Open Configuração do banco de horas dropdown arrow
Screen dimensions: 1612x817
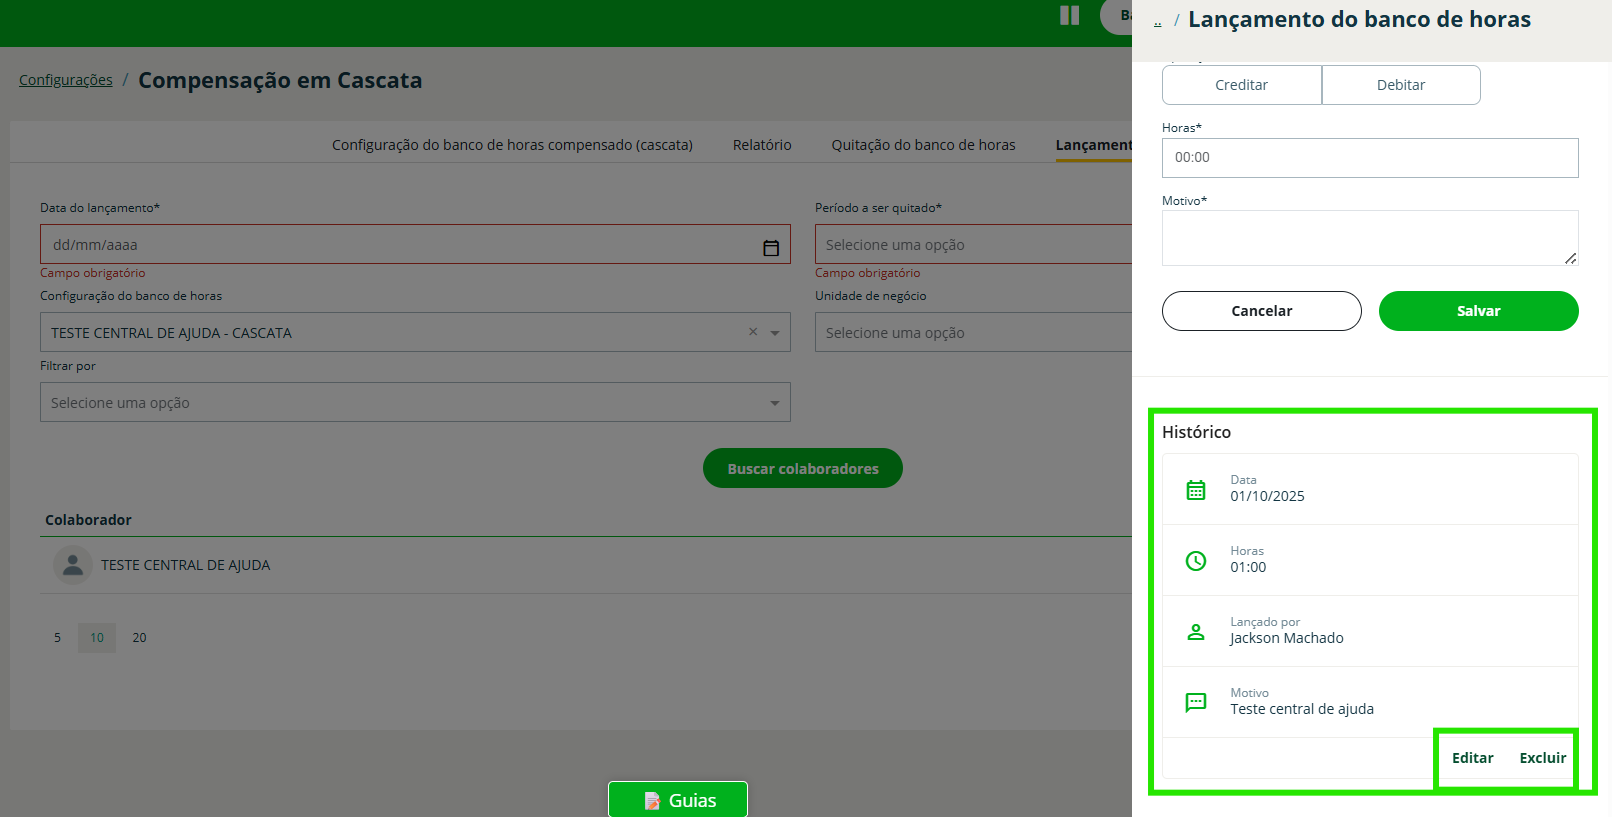[774, 333]
